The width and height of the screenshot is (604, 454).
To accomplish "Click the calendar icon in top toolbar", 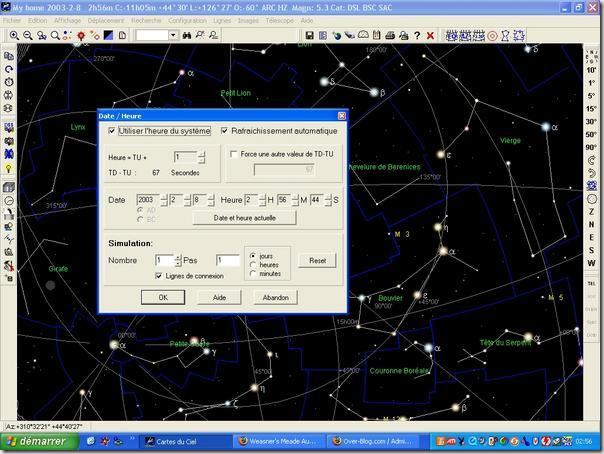I will [377, 35].
